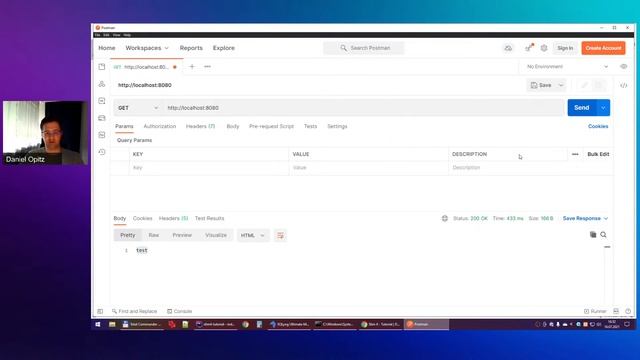640x360 pixels.
Task: Click the cloud sync icon
Action: [x=508, y=48]
